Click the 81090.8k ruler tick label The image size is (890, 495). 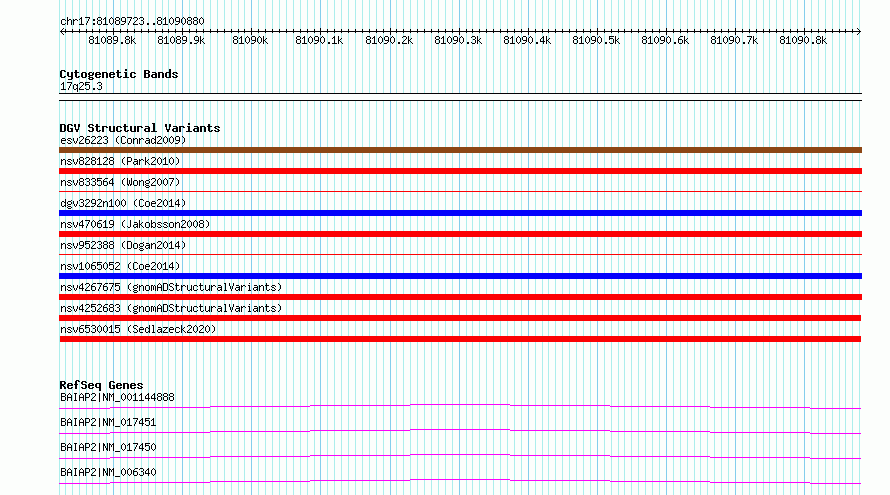(803, 40)
